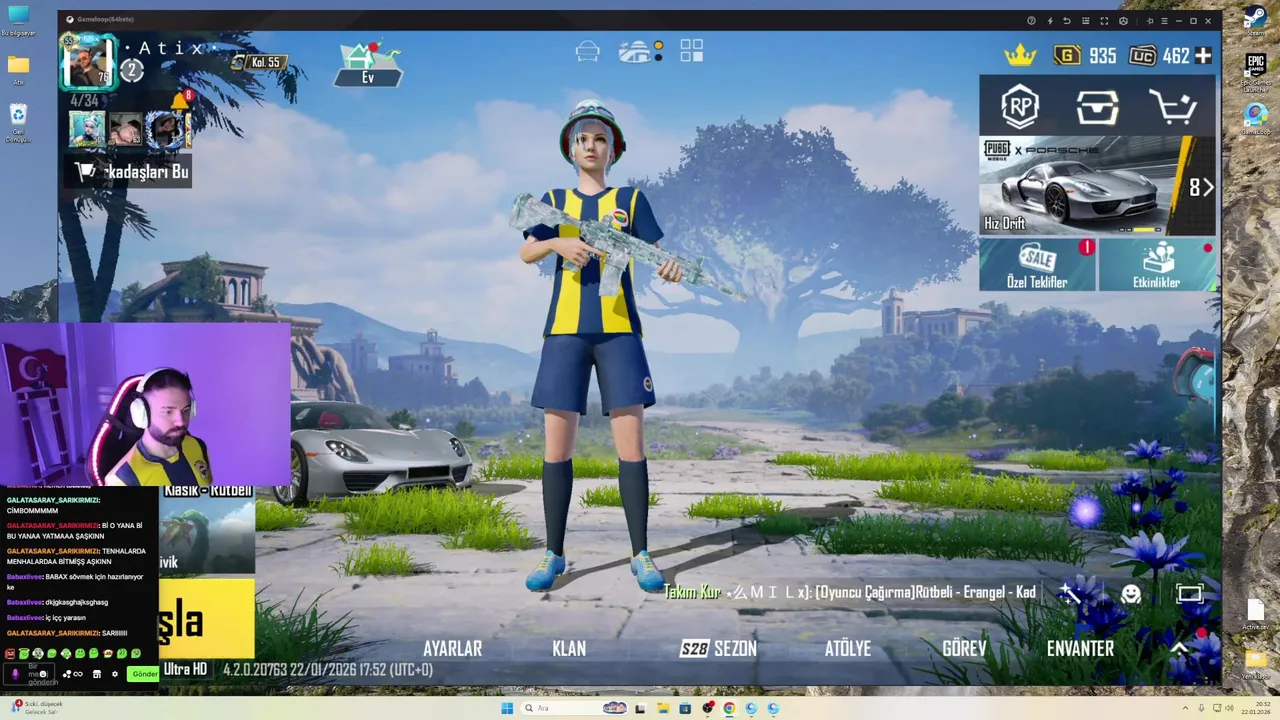
Task: Select the first friend avatar thumbnail
Action: (87, 130)
